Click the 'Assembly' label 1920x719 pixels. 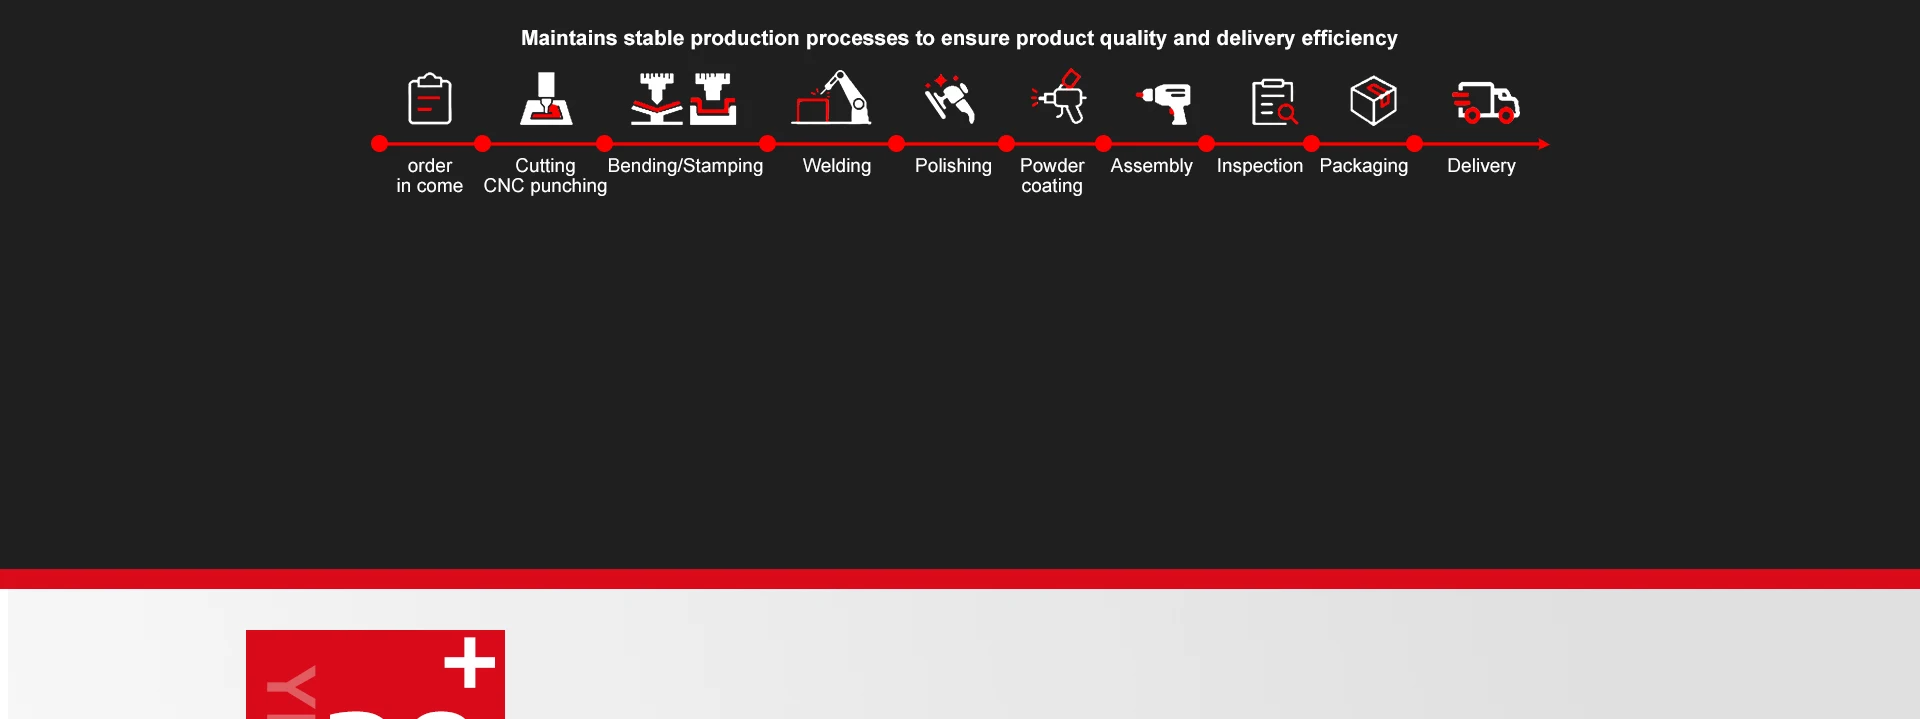[1151, 166]
